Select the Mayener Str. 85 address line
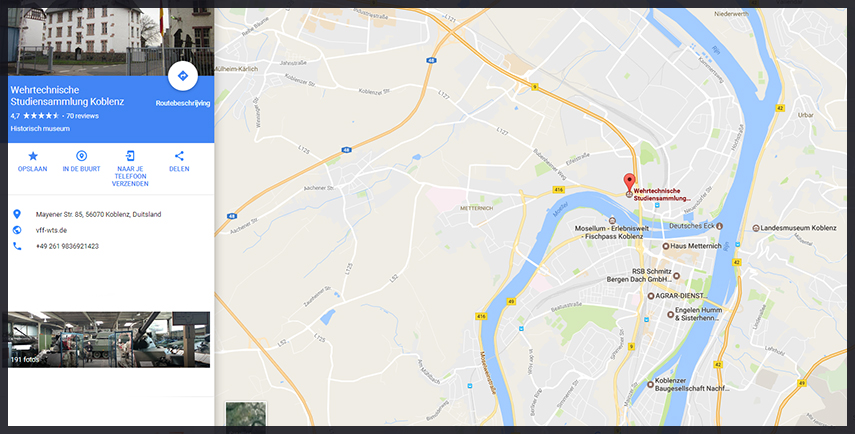Image resolution: width=855 pixels, height=434 pixels. click(98, 214)
